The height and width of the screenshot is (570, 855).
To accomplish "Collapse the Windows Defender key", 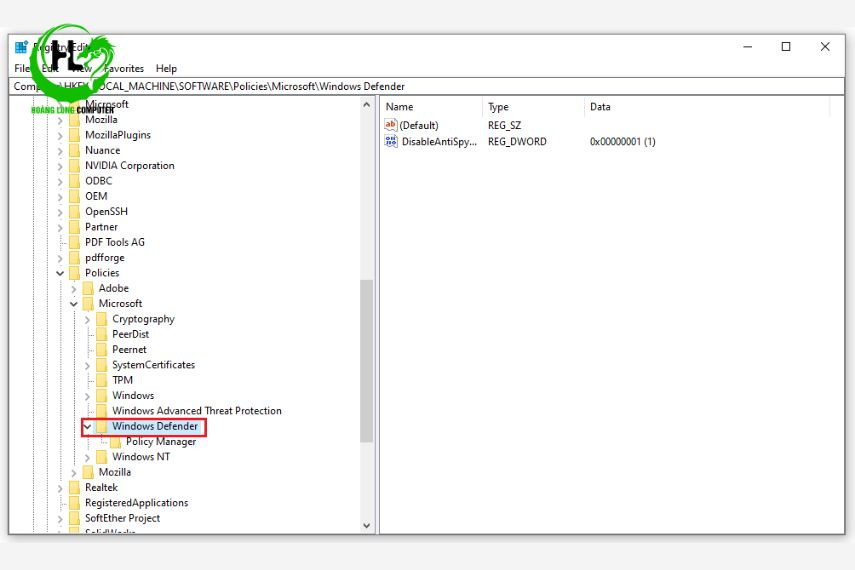I will point(88,427).
